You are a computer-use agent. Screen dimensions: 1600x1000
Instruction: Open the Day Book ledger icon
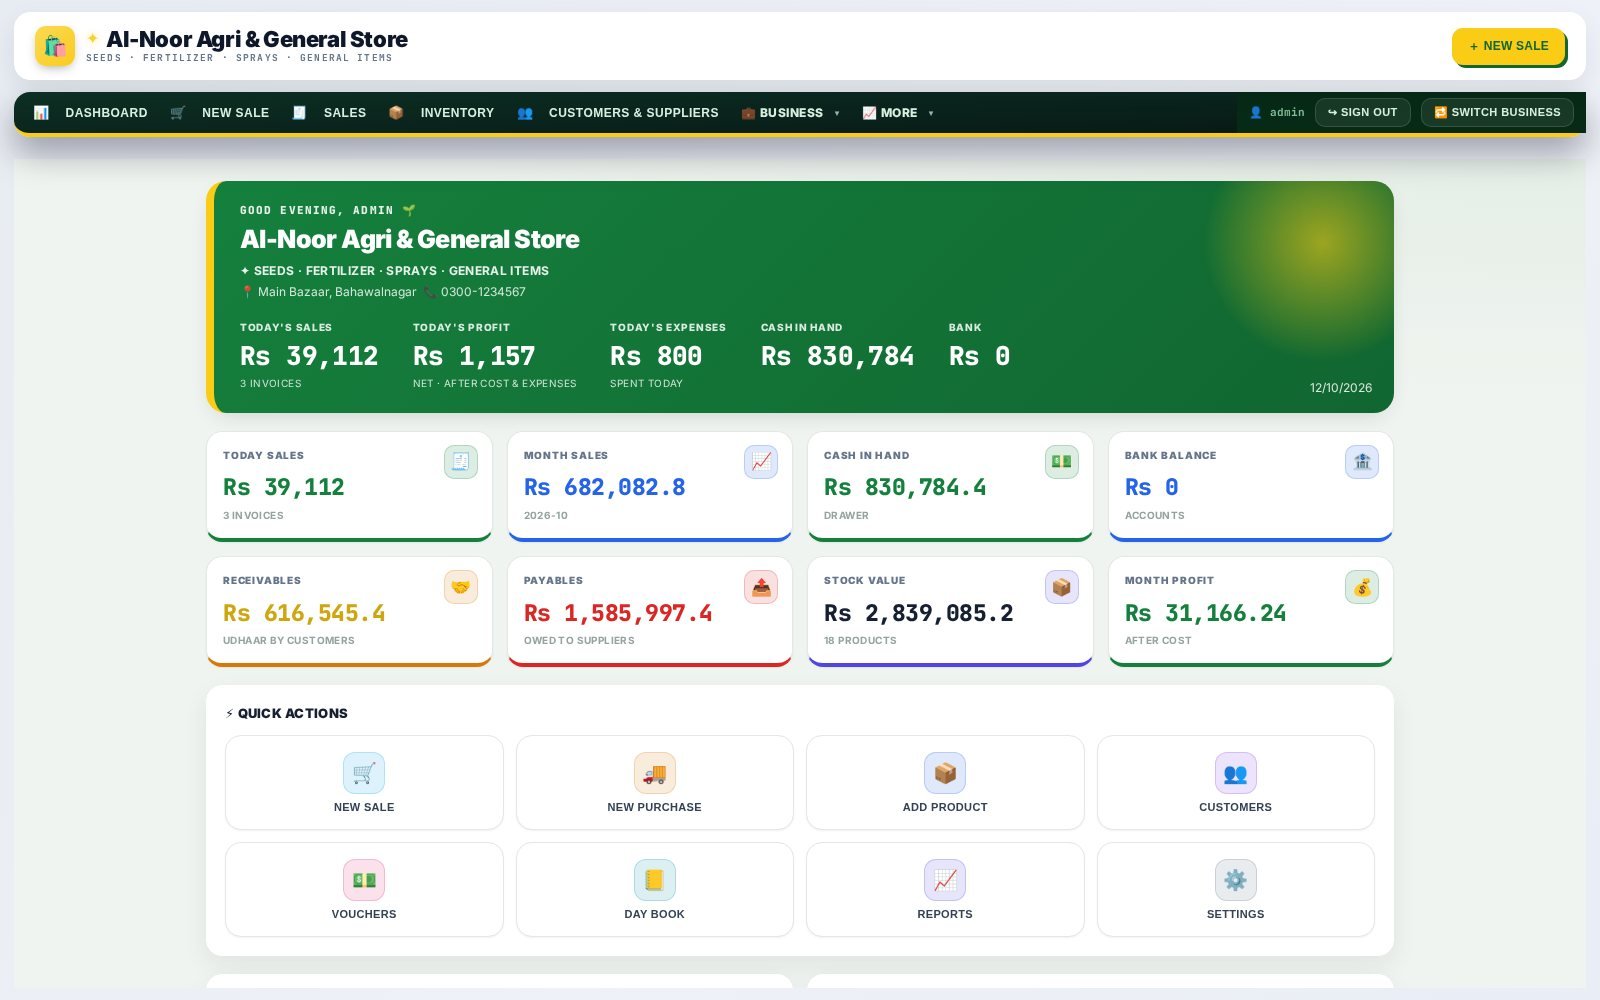coord(655,880)
